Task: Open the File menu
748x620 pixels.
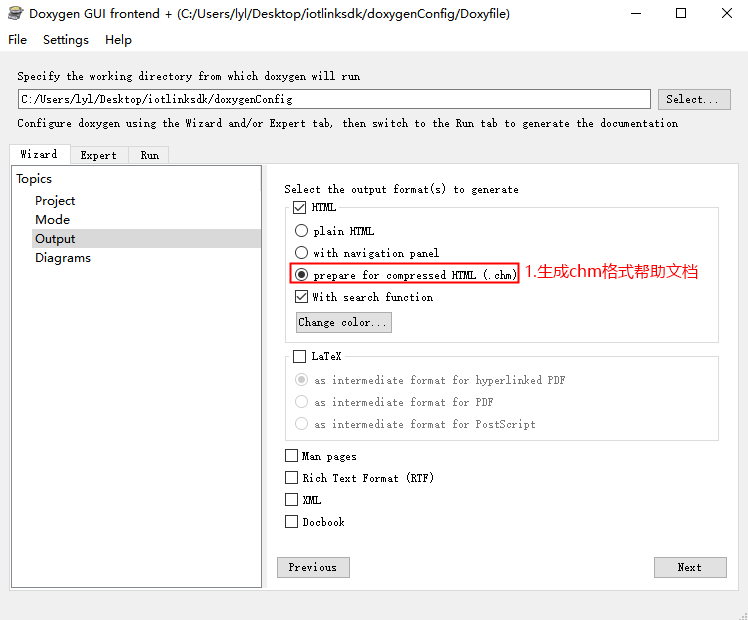Action: click(x=17, y=40)
